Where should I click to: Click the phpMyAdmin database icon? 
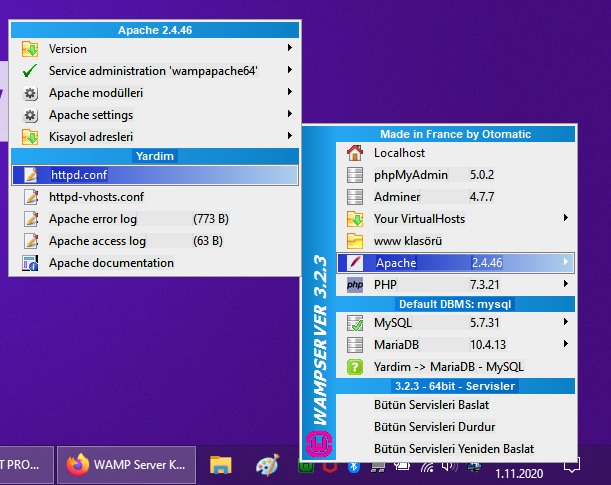pyautogui.click(x=355, y=175)
